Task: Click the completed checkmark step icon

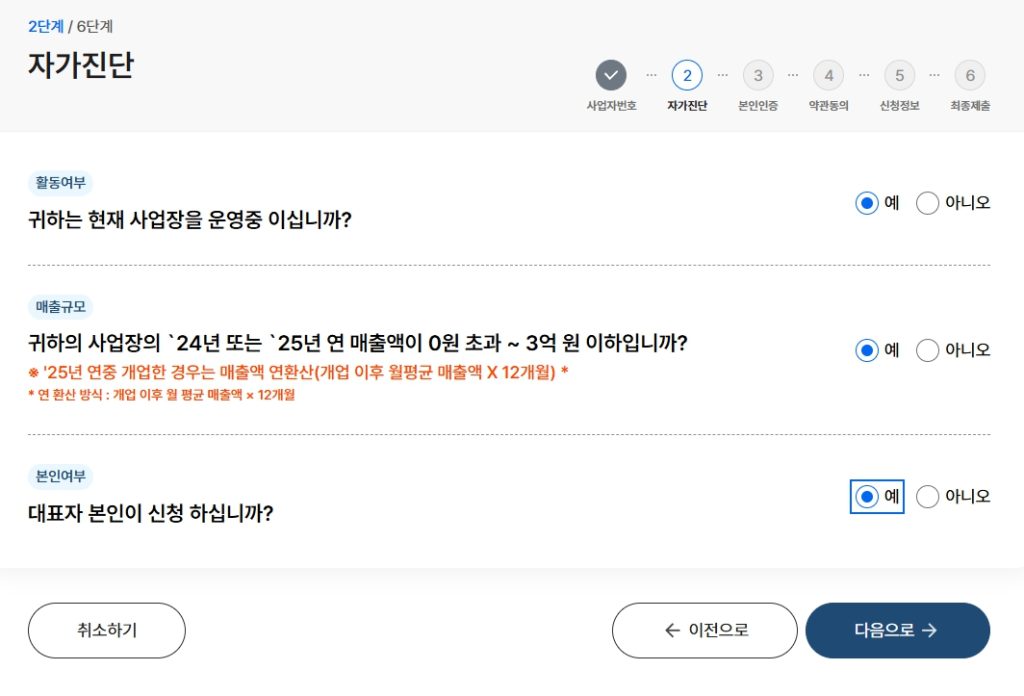Action: 611,75
